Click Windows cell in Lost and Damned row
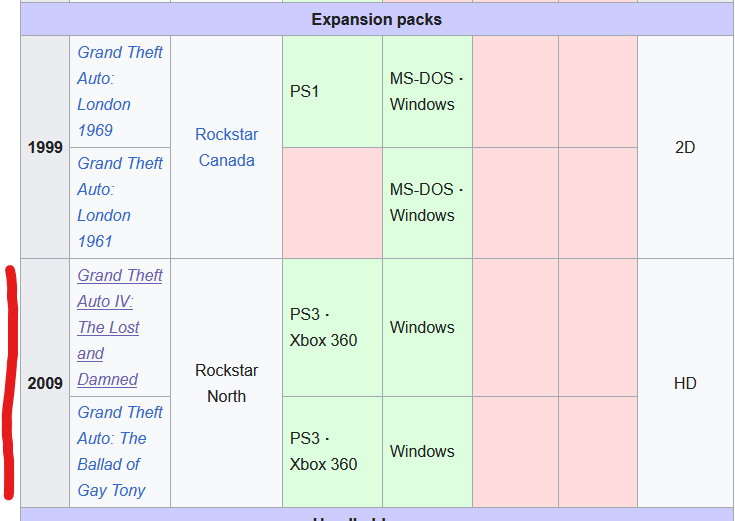Viewport: 735px width, 521px height. coord(428,327)
